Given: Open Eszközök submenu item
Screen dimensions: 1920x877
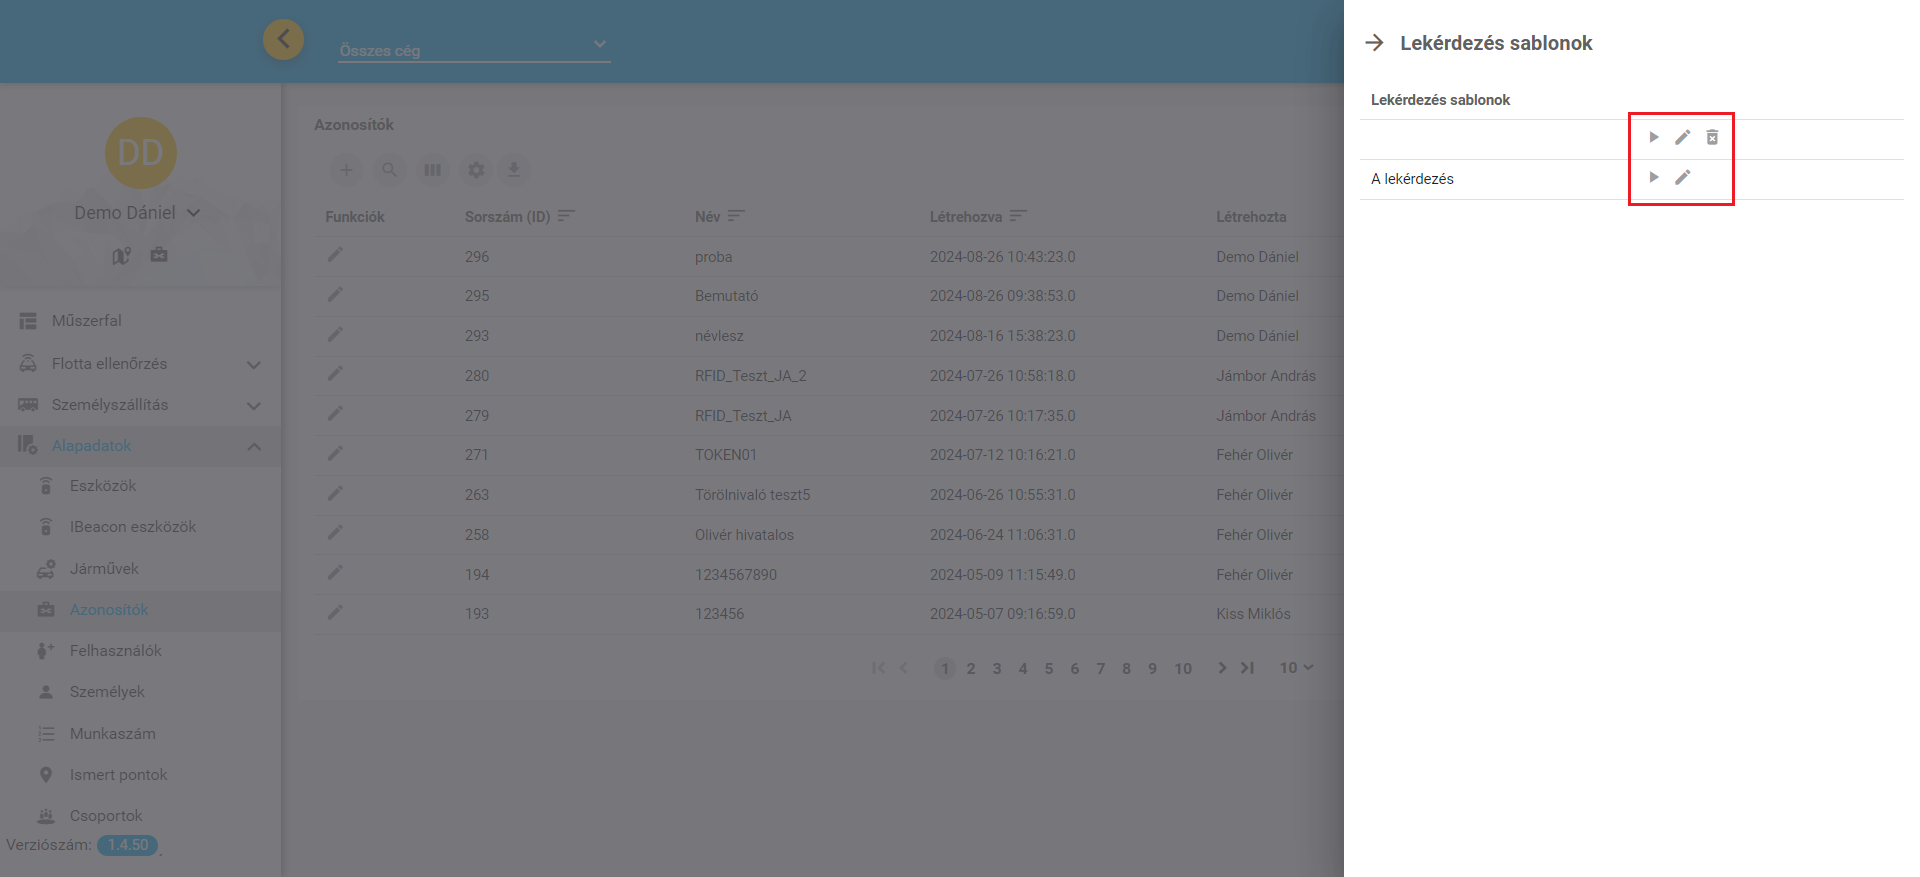Looking at the screenshot, I should 140,486.
